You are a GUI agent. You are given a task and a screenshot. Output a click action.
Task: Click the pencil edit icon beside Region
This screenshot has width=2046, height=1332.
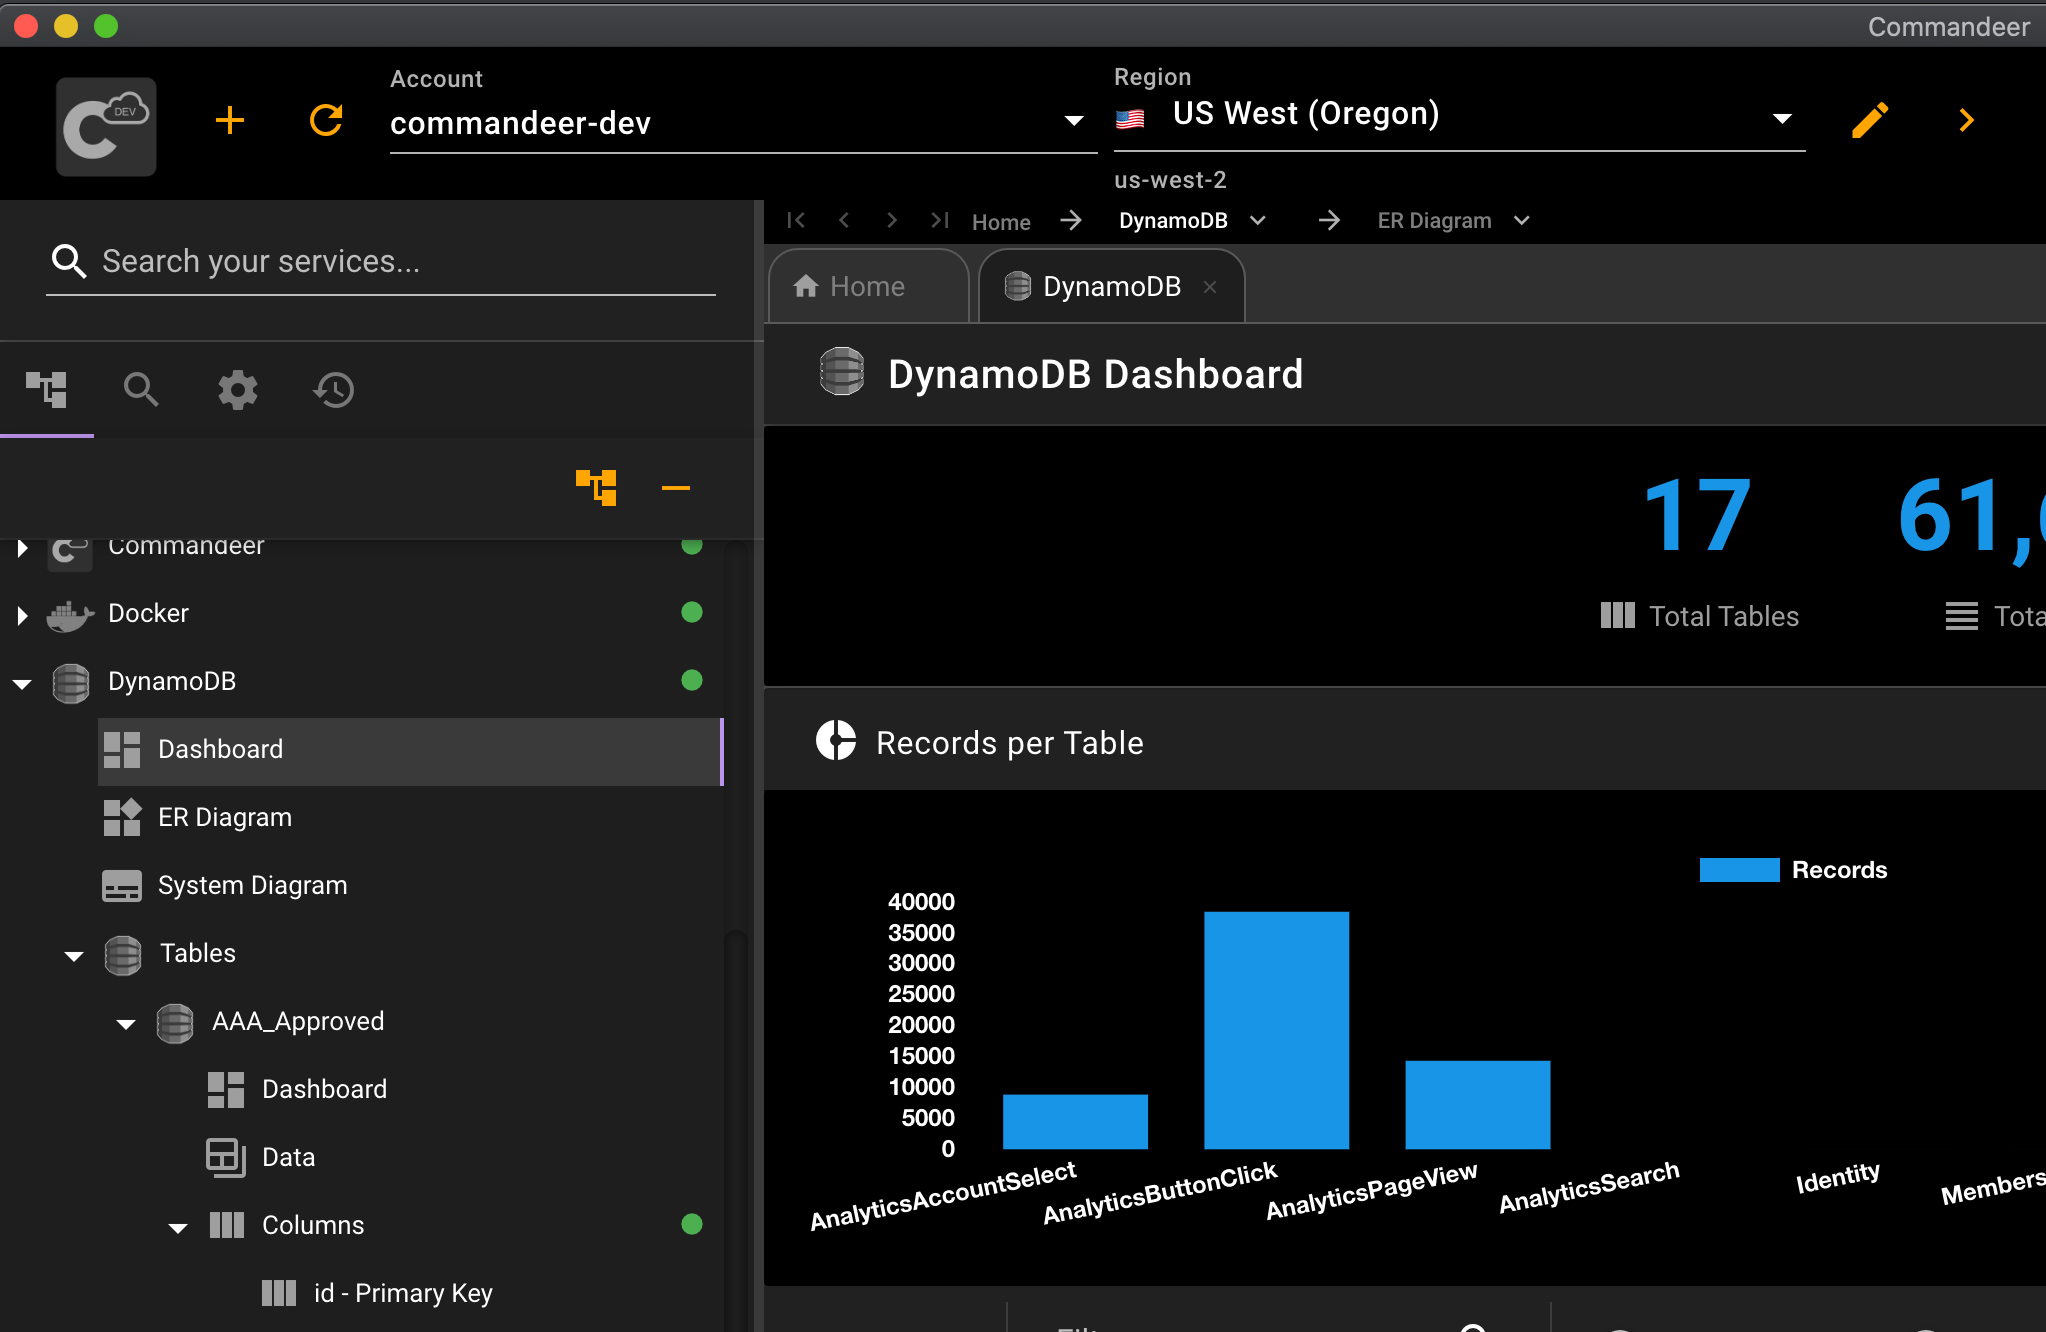pyautogui.click(x=1869, y=120)
